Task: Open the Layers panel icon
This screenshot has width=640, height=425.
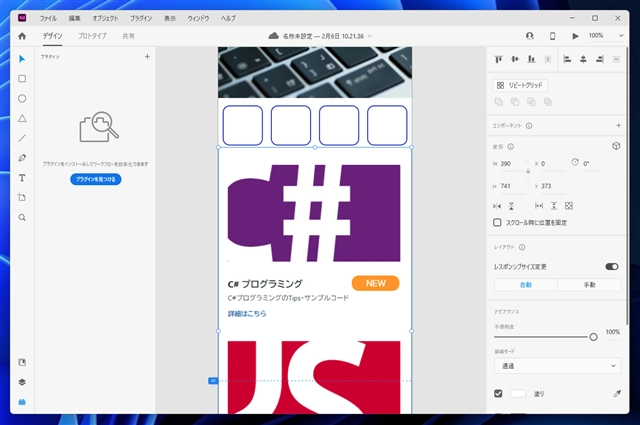Action: coord(22,382)
